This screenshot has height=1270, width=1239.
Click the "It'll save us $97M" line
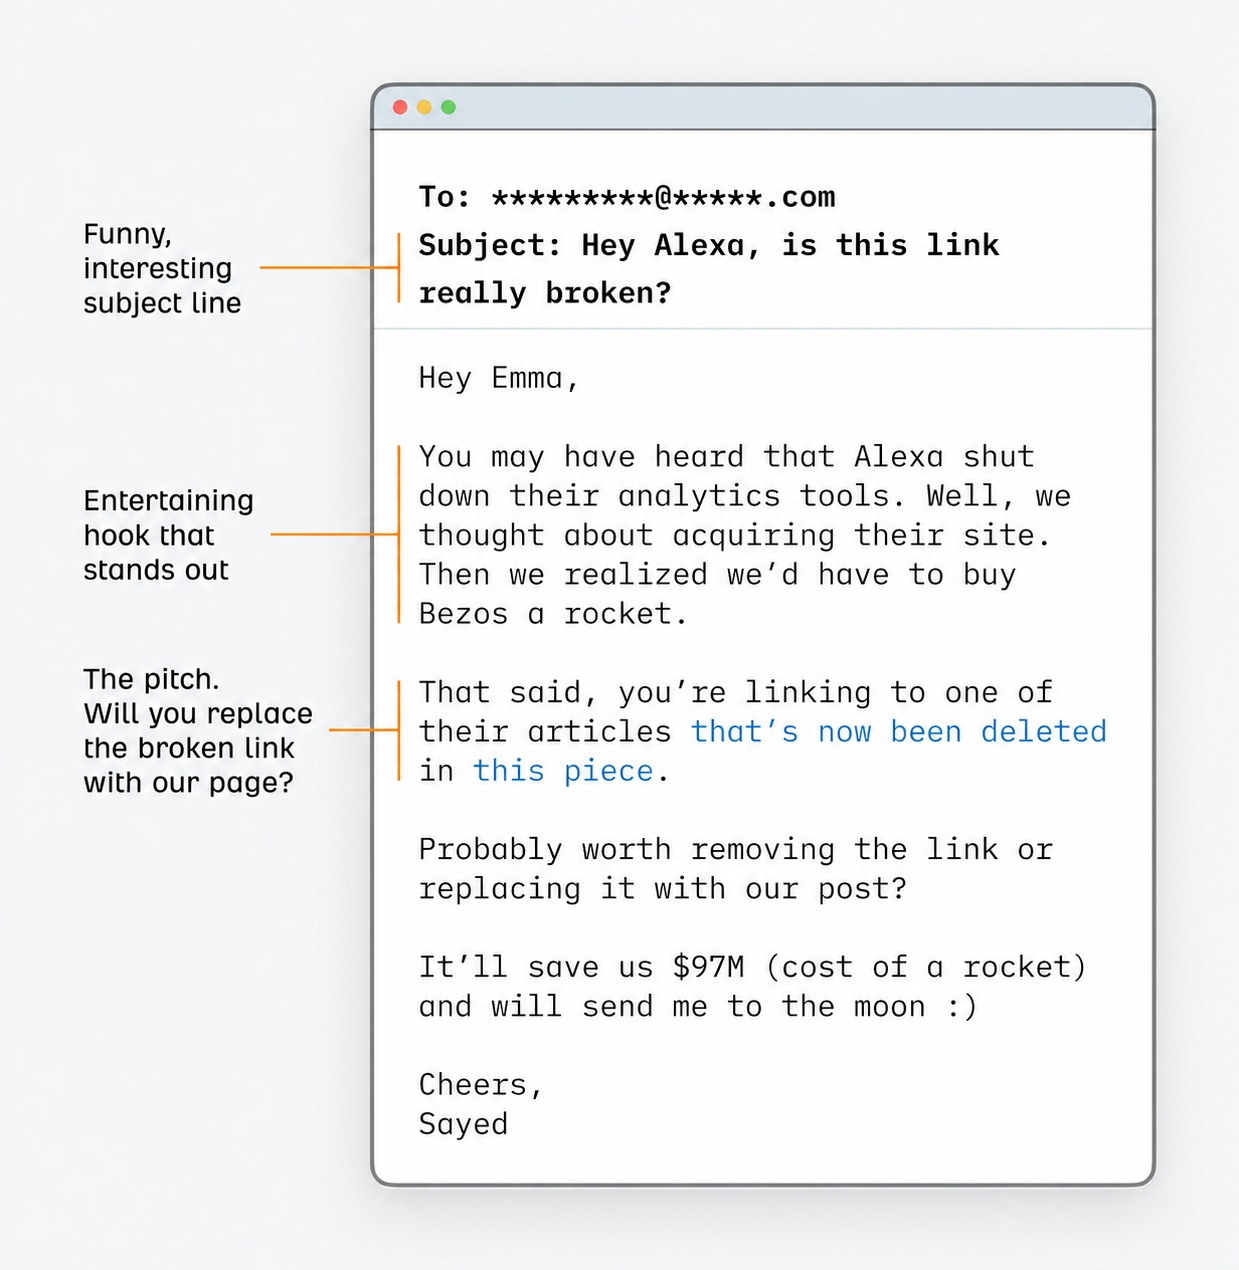point(752,967)
